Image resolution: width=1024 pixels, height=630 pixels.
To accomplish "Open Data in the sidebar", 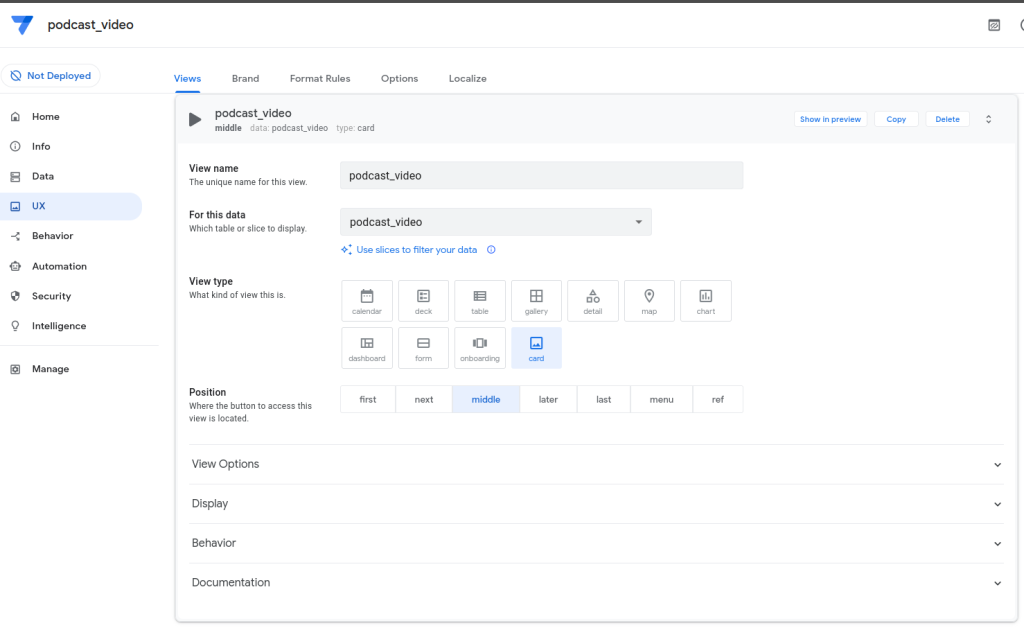I will (71, 176).
